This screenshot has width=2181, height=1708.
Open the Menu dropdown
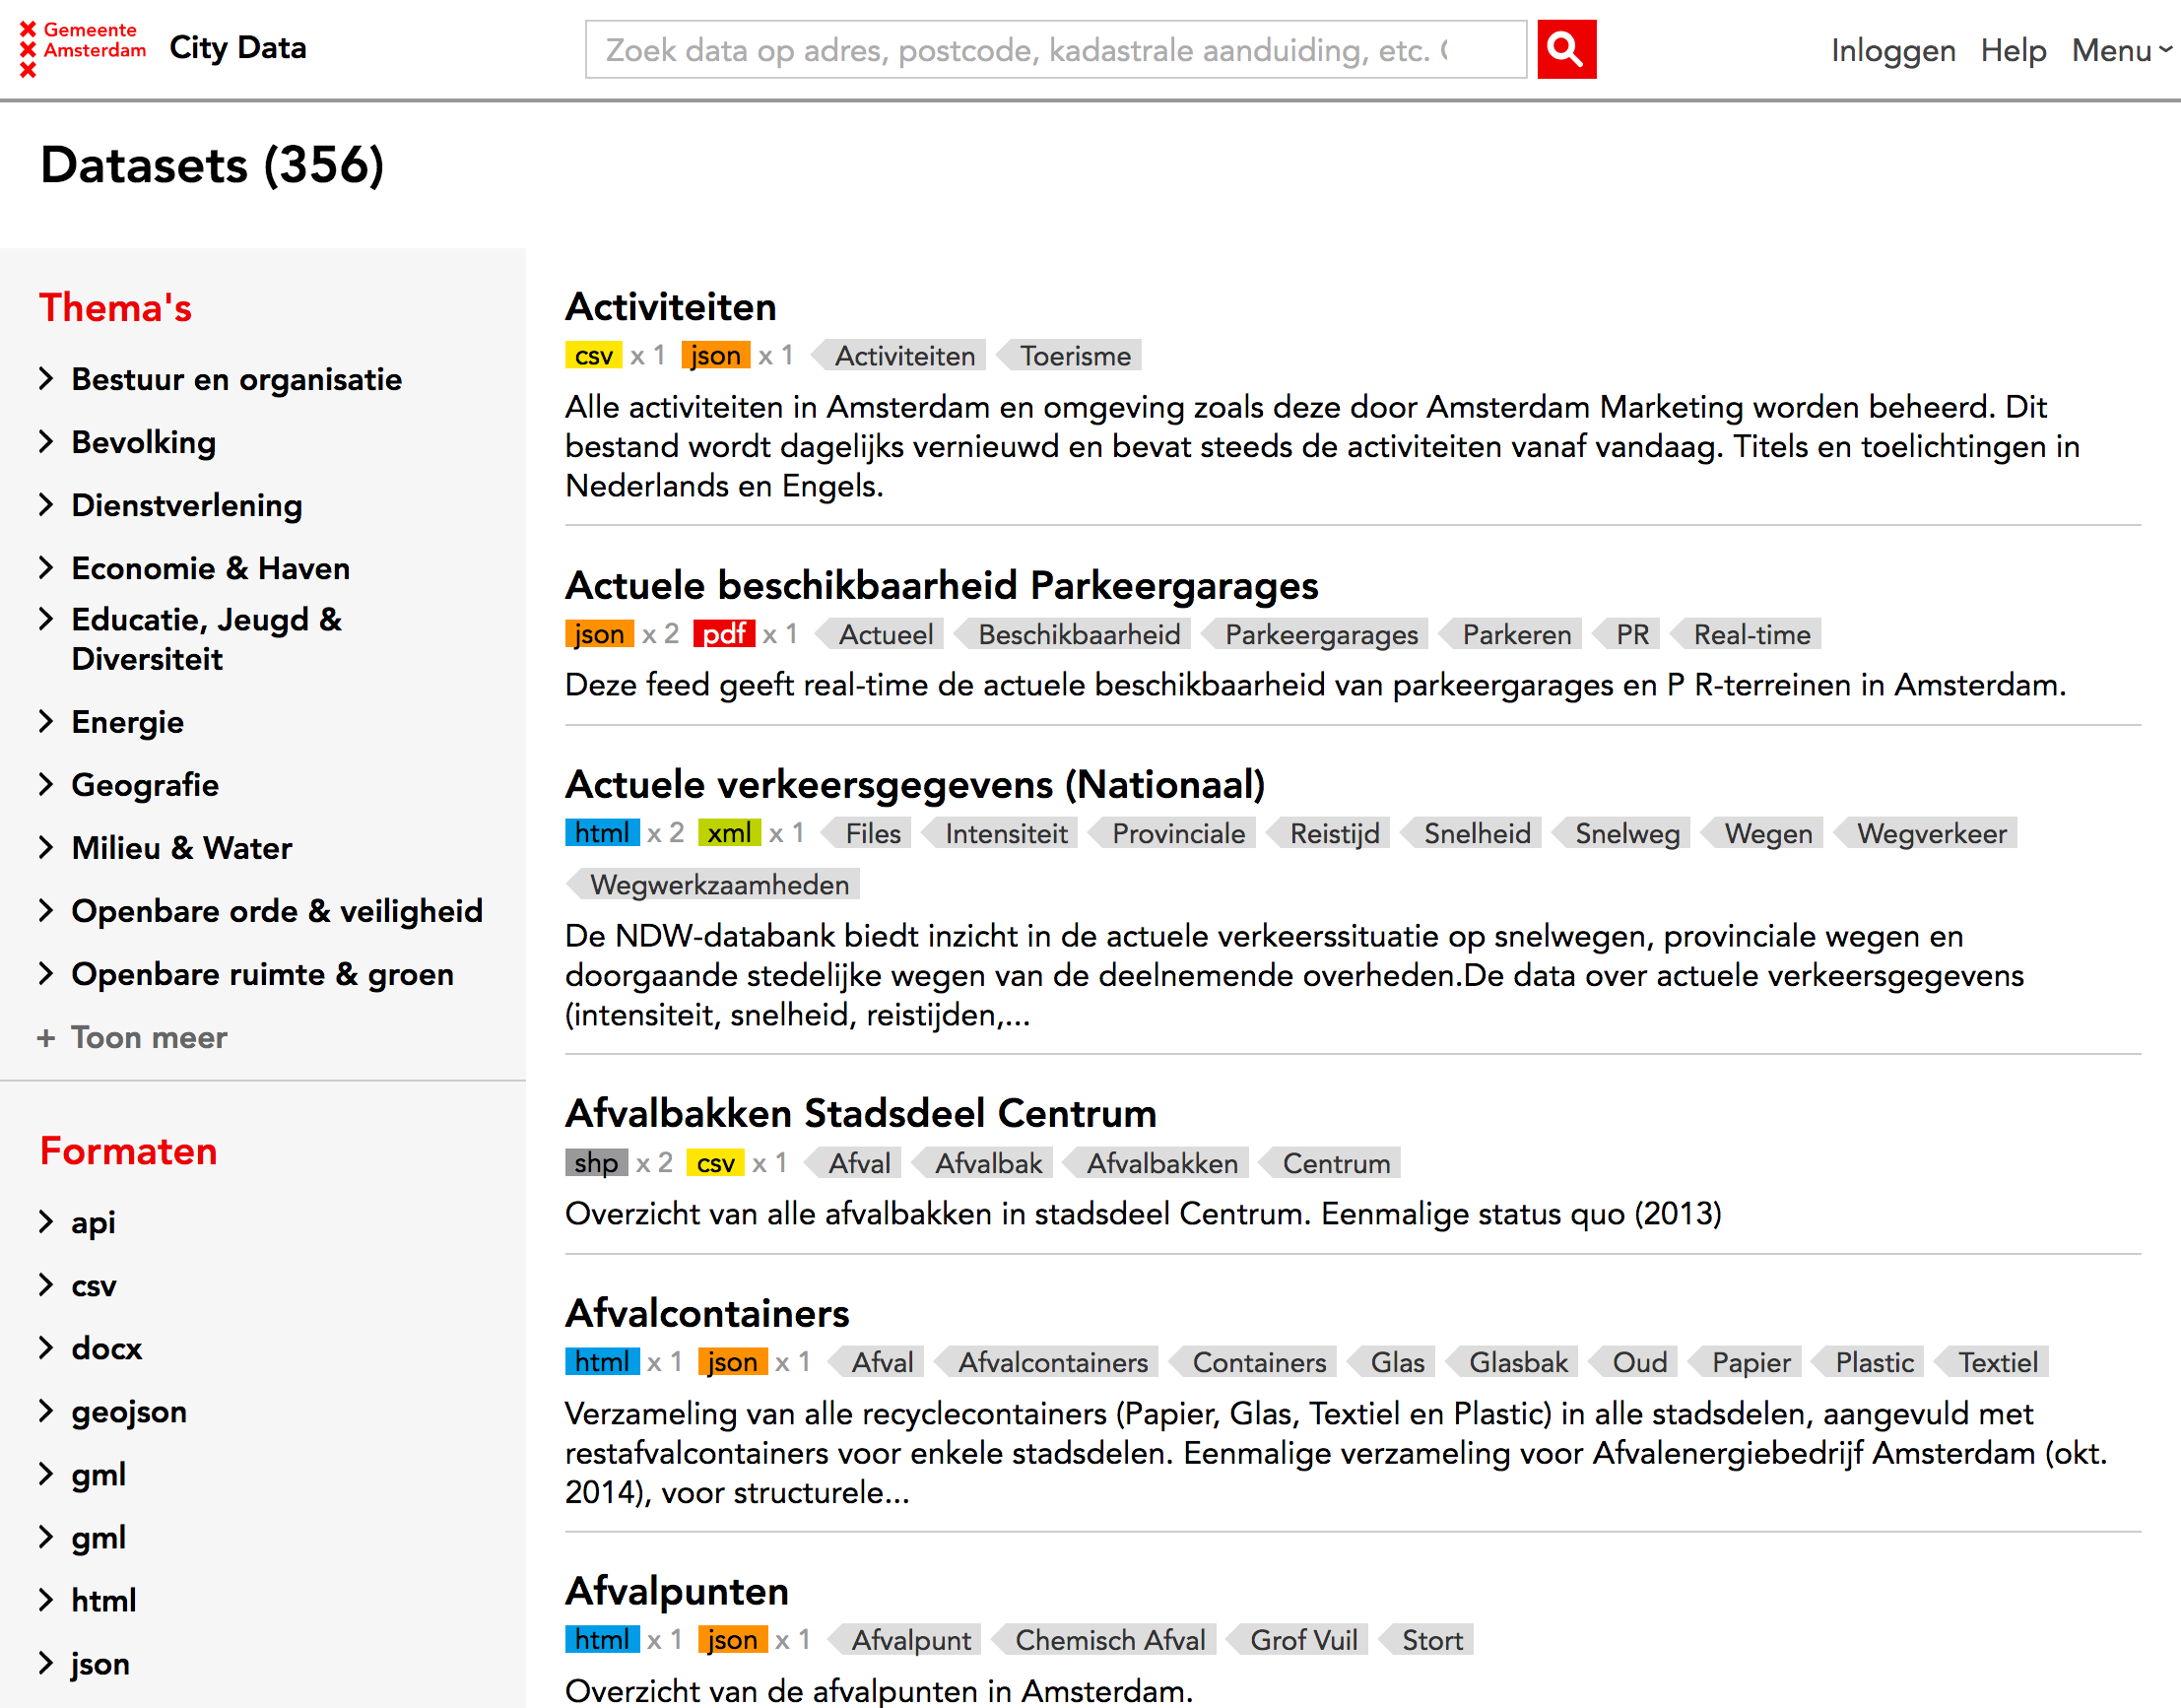(x=2122, y=50)
